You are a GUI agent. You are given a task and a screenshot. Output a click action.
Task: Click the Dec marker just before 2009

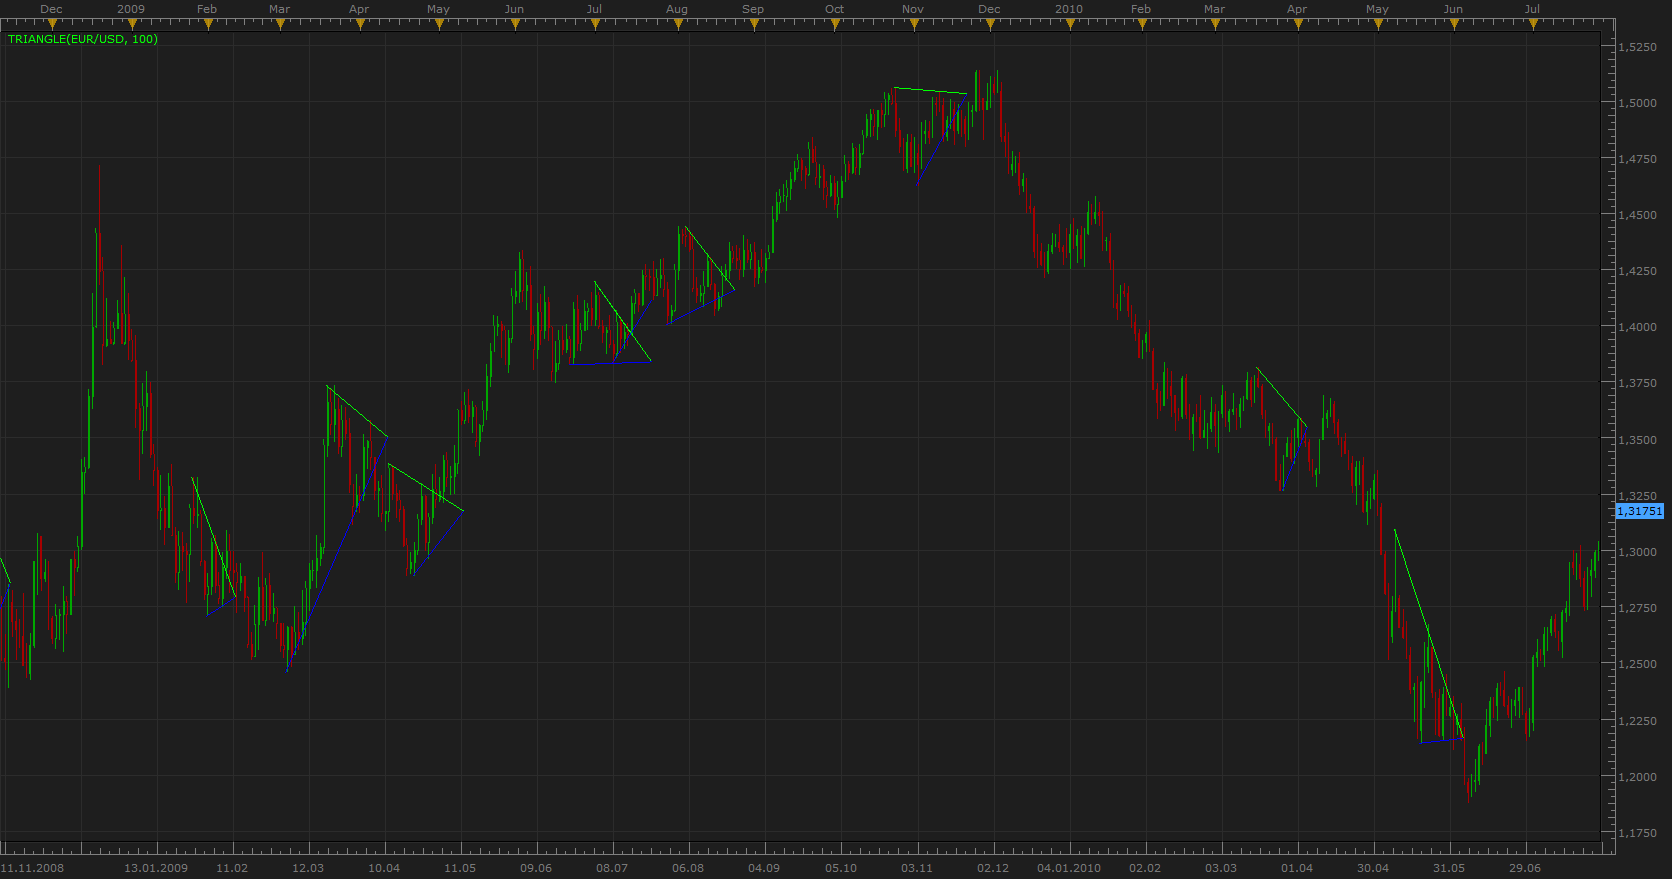(x=51, y=9)
